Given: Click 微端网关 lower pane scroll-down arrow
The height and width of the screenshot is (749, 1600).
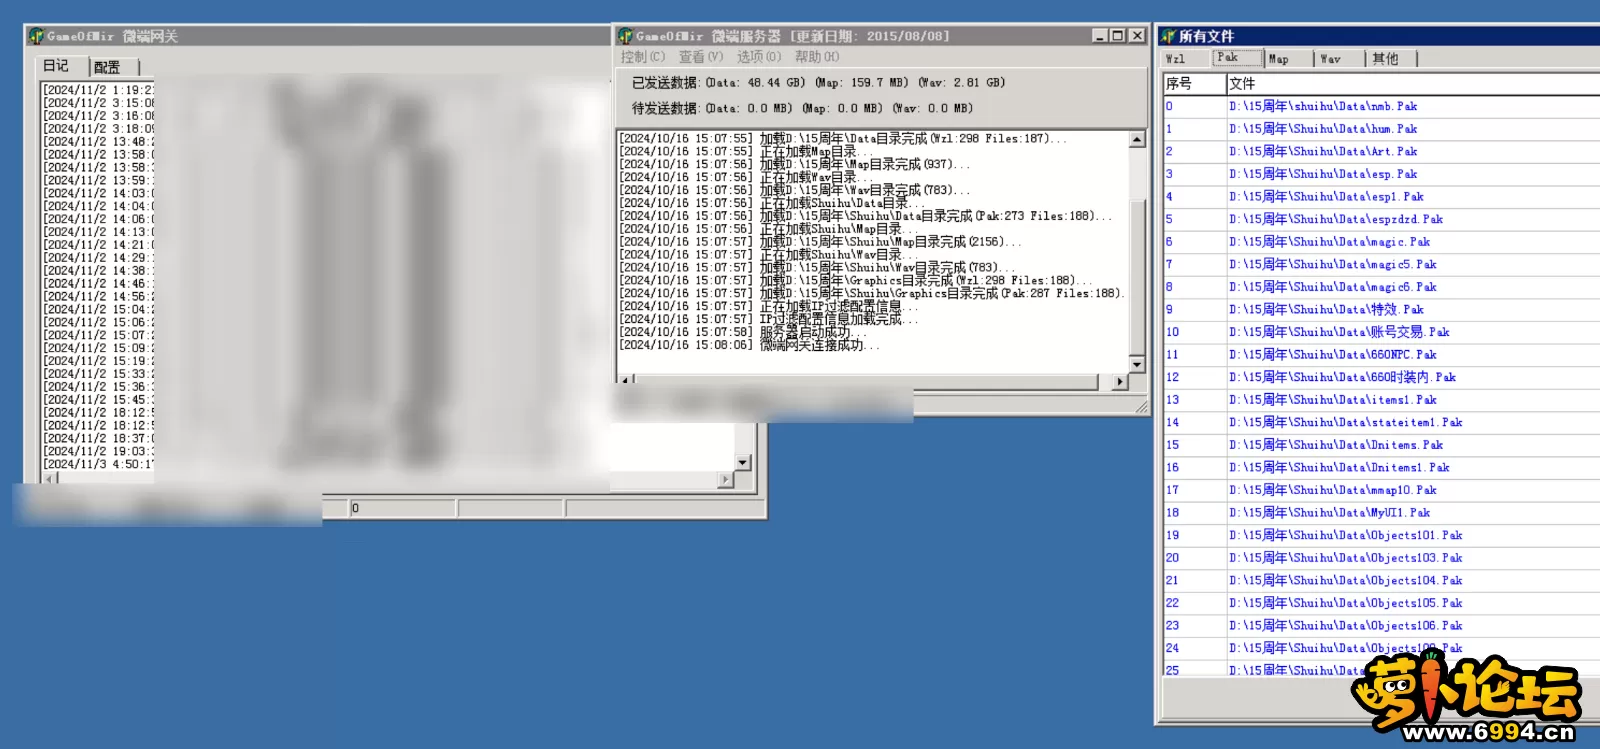Looking at the screenshot, I should 743,462.
